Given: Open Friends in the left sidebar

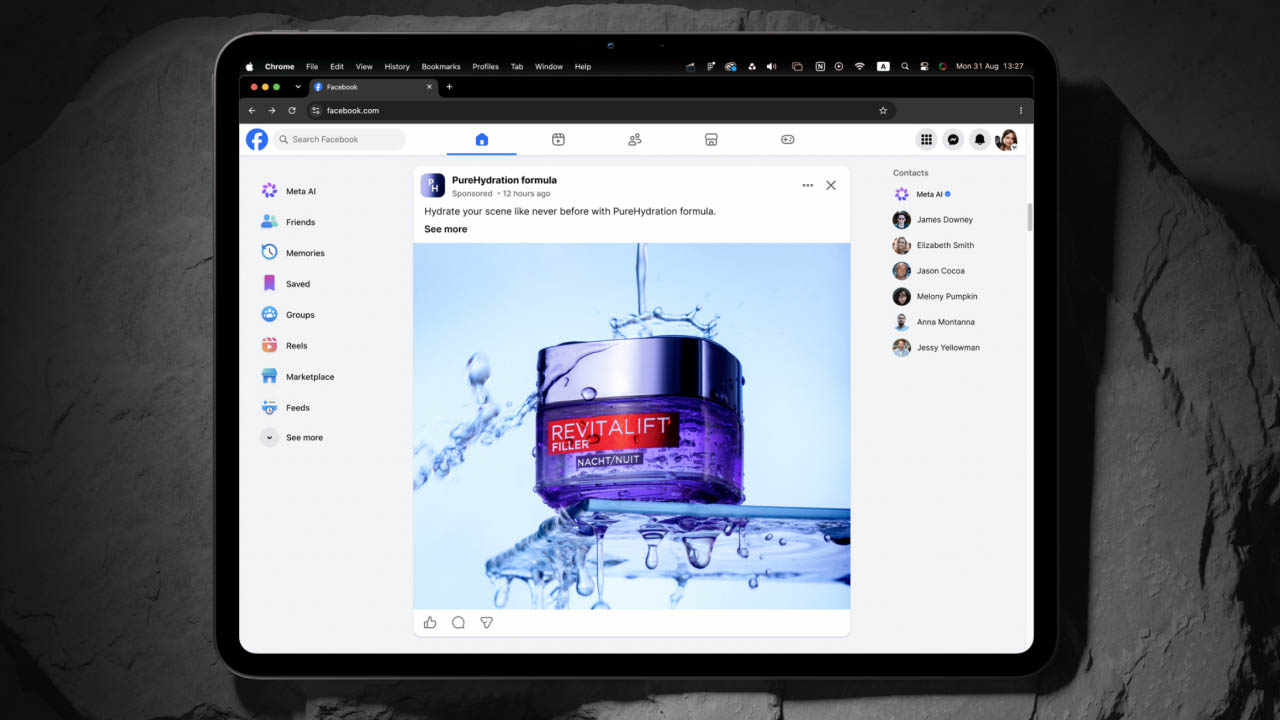Looking at the screenshot, I should pos(288,222).
